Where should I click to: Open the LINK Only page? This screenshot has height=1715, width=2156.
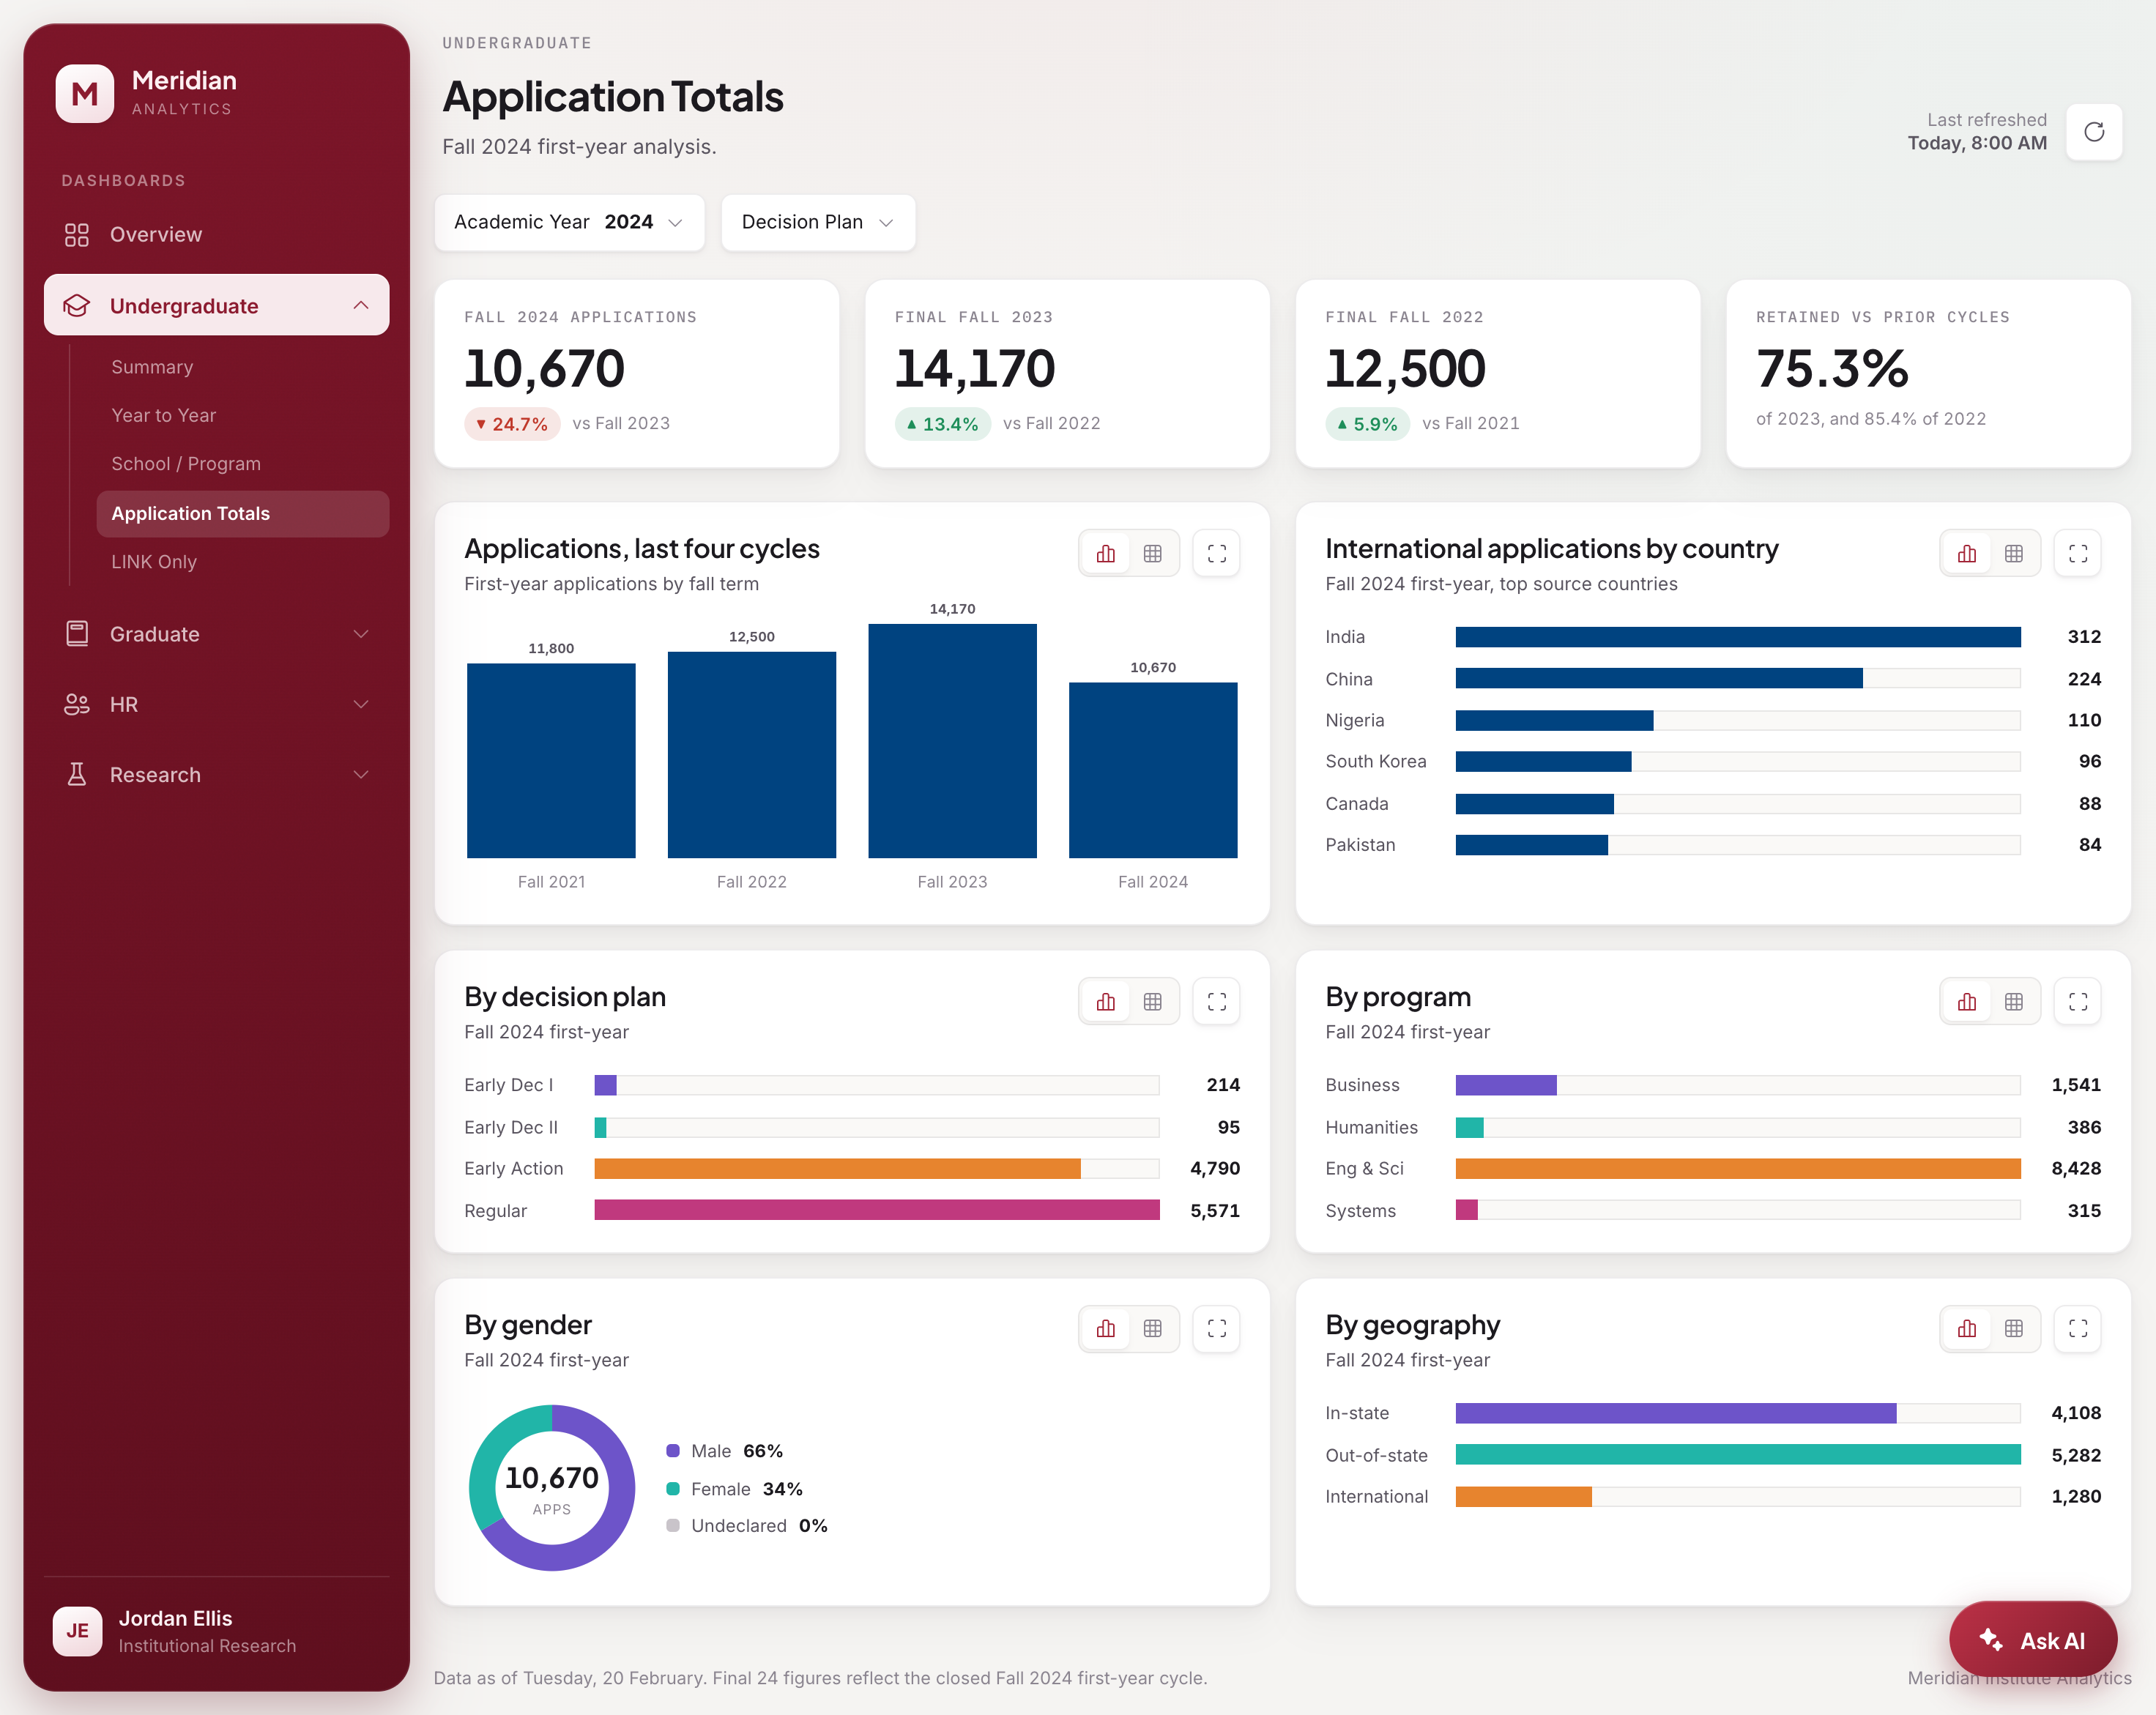[x=243, y=562]
